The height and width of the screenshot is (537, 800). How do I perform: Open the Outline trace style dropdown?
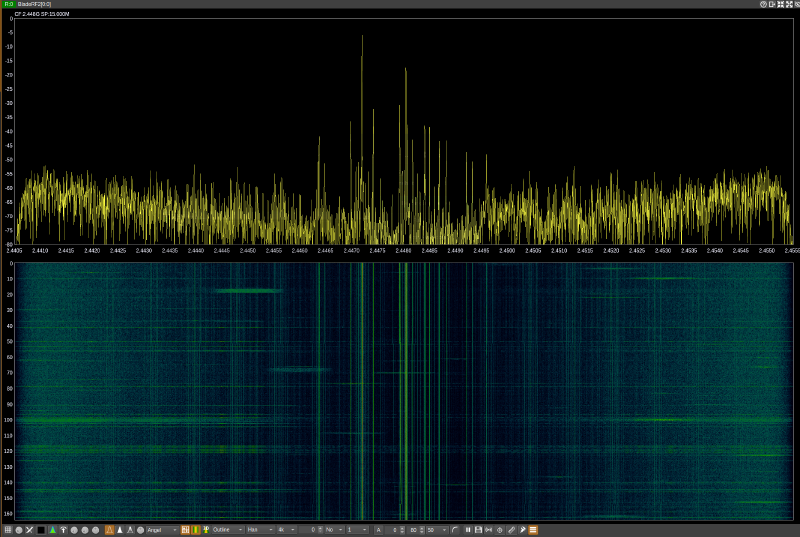point(227,529)
